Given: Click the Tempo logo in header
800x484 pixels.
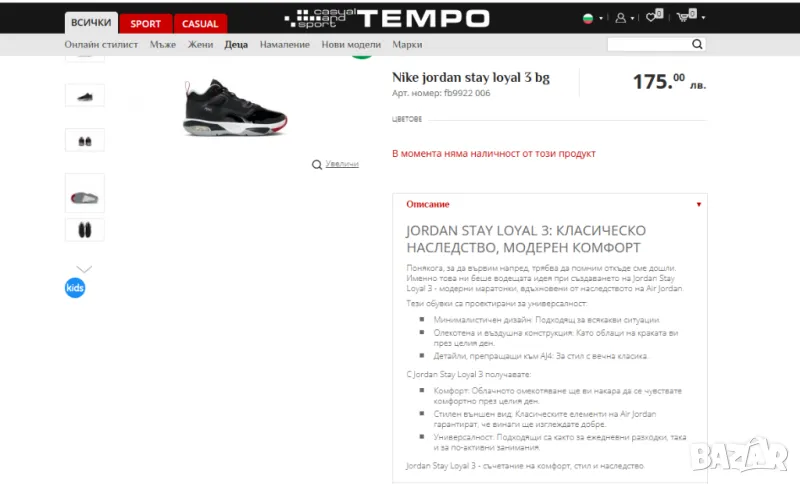Looking at the screenshot, I should pos(387,18).
